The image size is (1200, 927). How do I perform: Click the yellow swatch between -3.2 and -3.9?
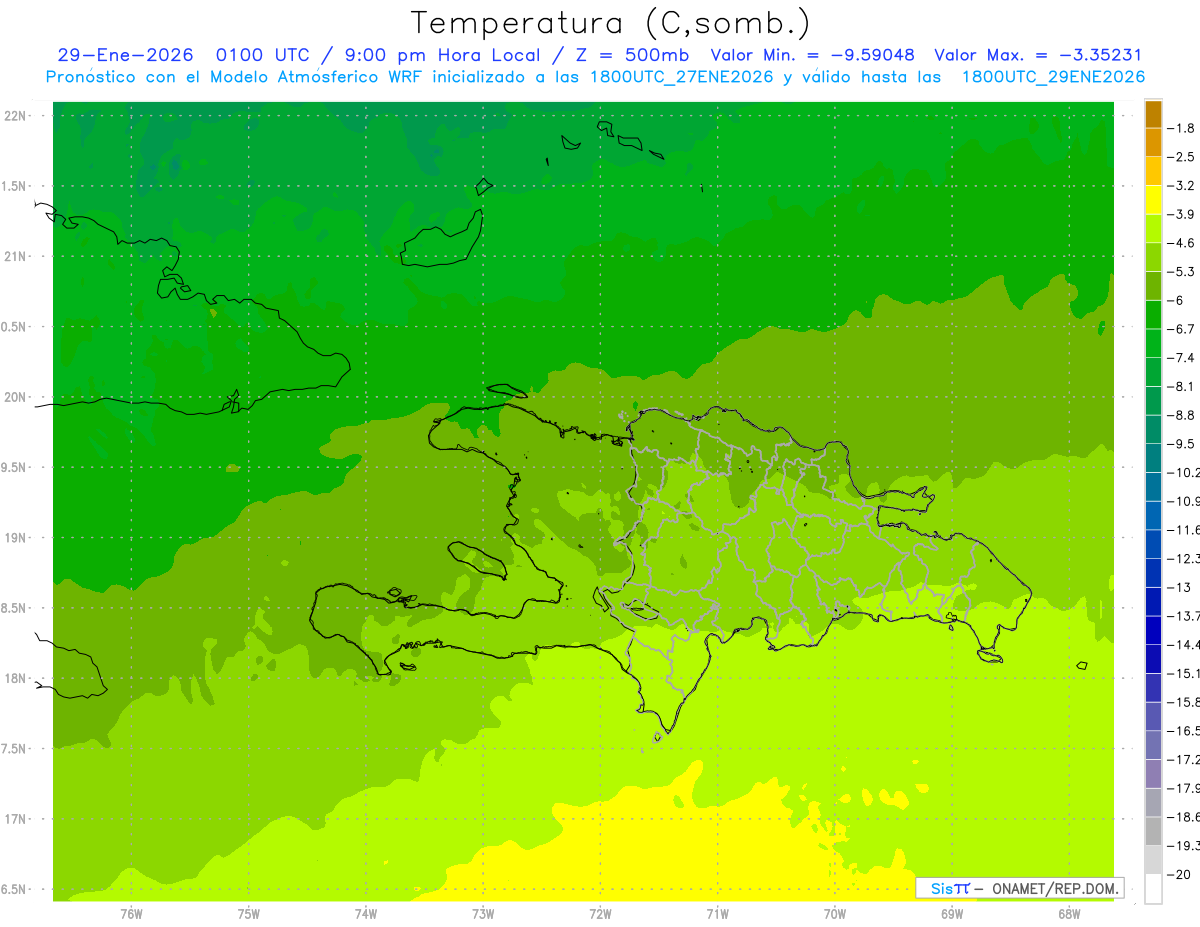pyautogui.click(x=1153, y=200)
